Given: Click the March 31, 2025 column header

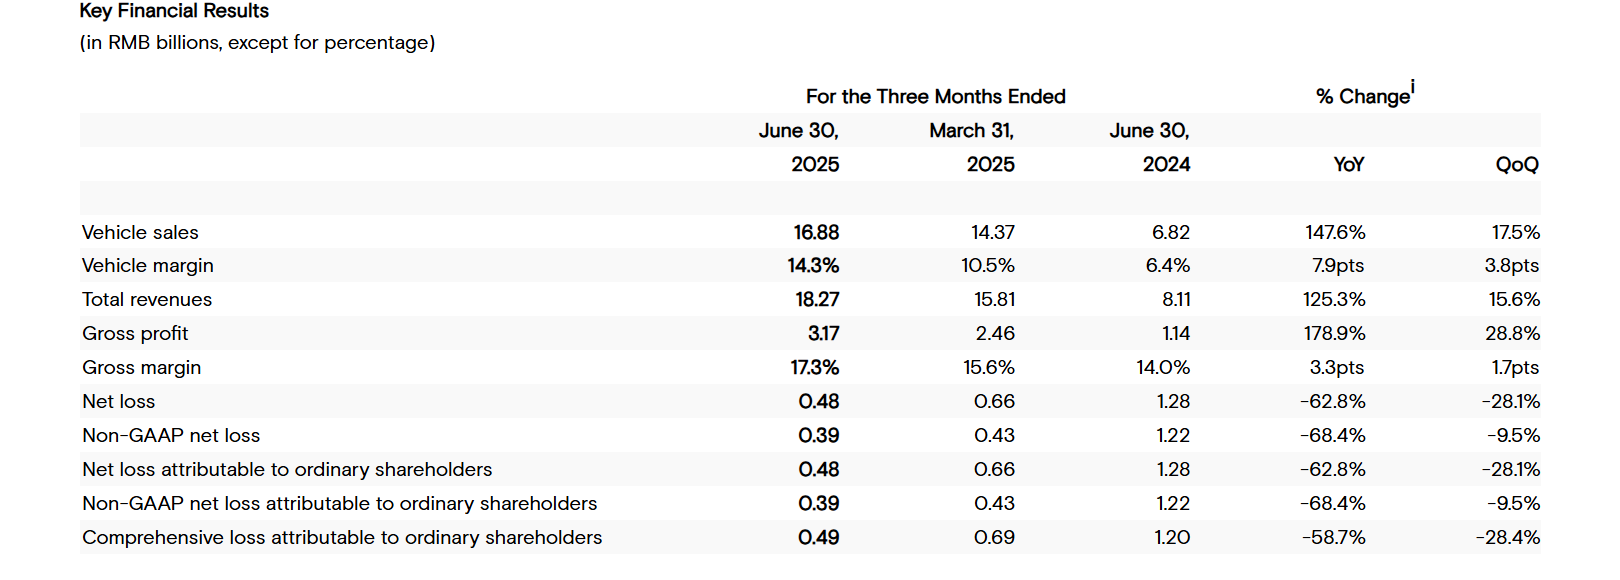Looking at the screenshot, I should [972, 148].
